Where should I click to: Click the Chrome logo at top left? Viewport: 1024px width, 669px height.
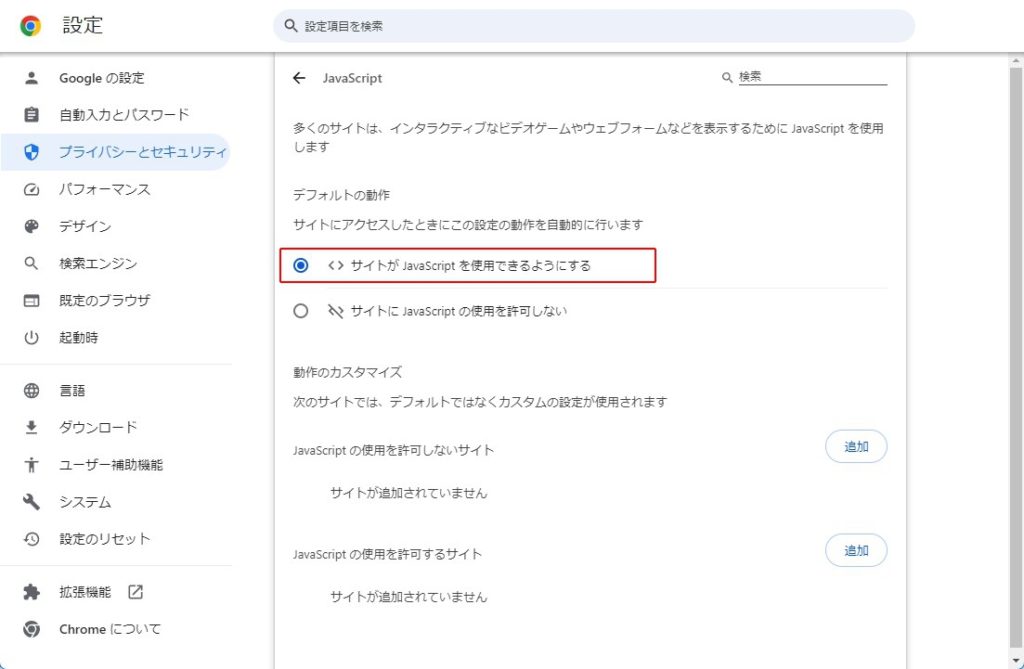point(31,26)
